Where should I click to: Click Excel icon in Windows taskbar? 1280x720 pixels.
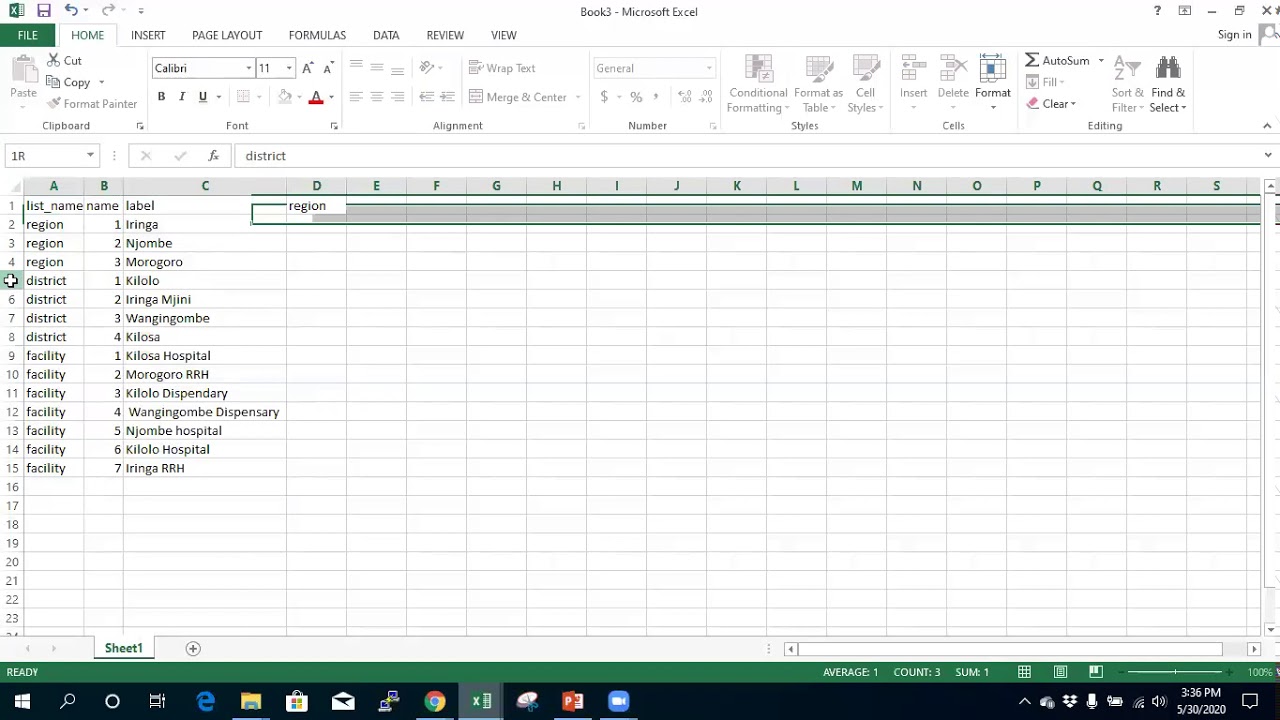(481, 701)
